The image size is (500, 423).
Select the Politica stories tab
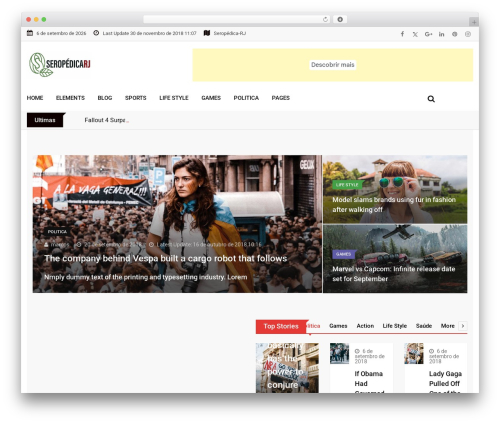[x=313, y=326]
